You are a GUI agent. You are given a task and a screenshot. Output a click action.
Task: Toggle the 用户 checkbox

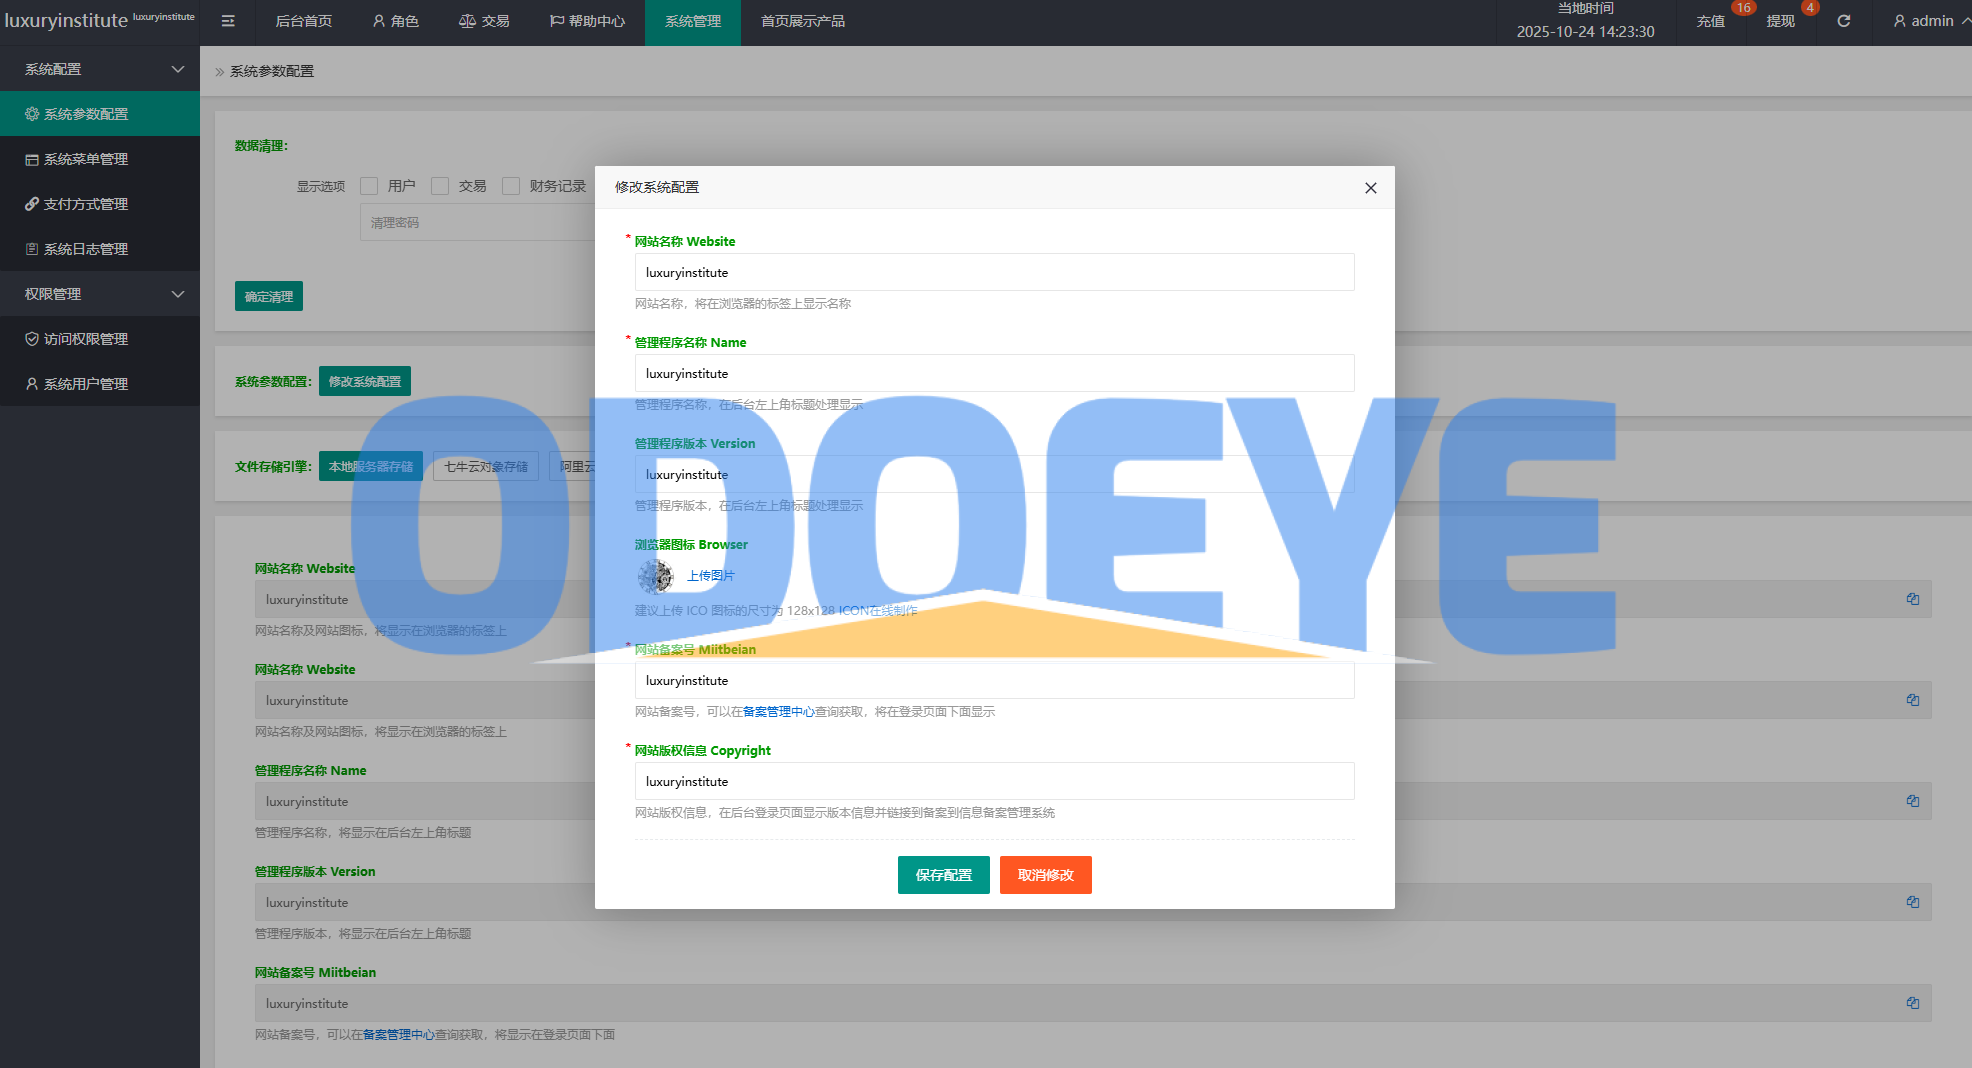[x=369, y=186]
